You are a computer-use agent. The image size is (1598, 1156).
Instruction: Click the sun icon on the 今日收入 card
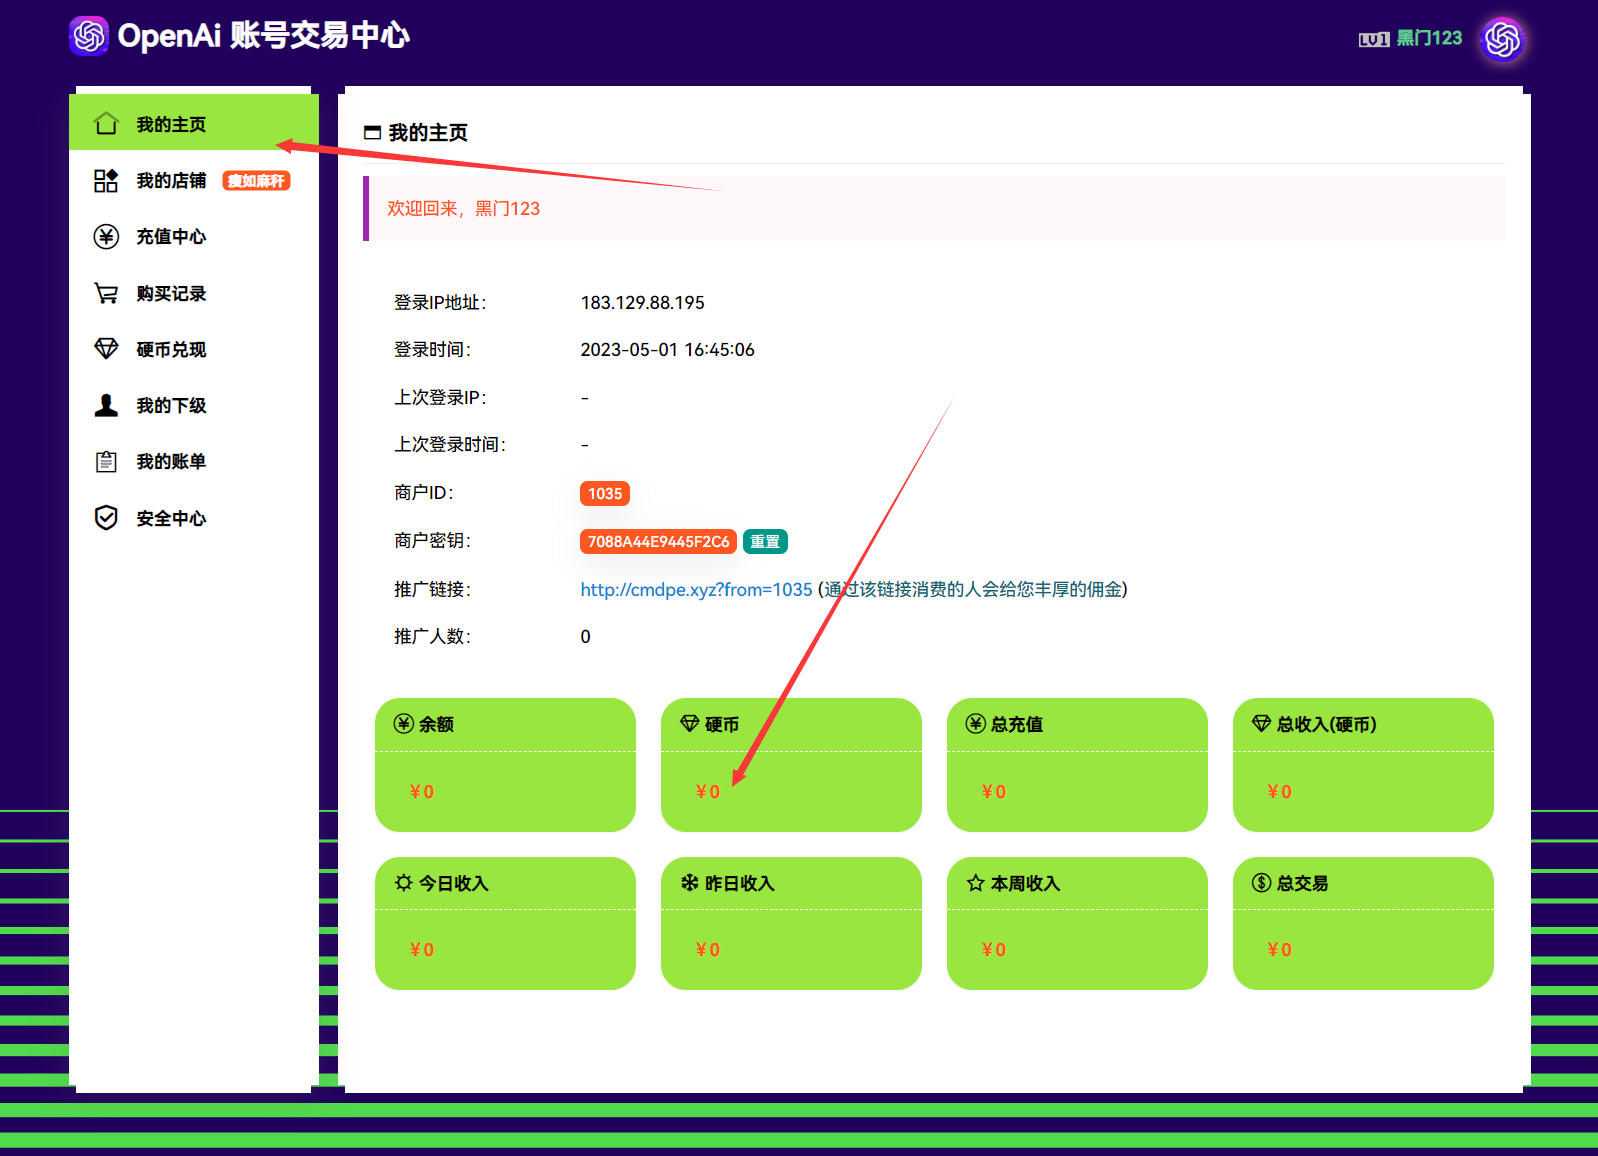[x=404, y=883]
